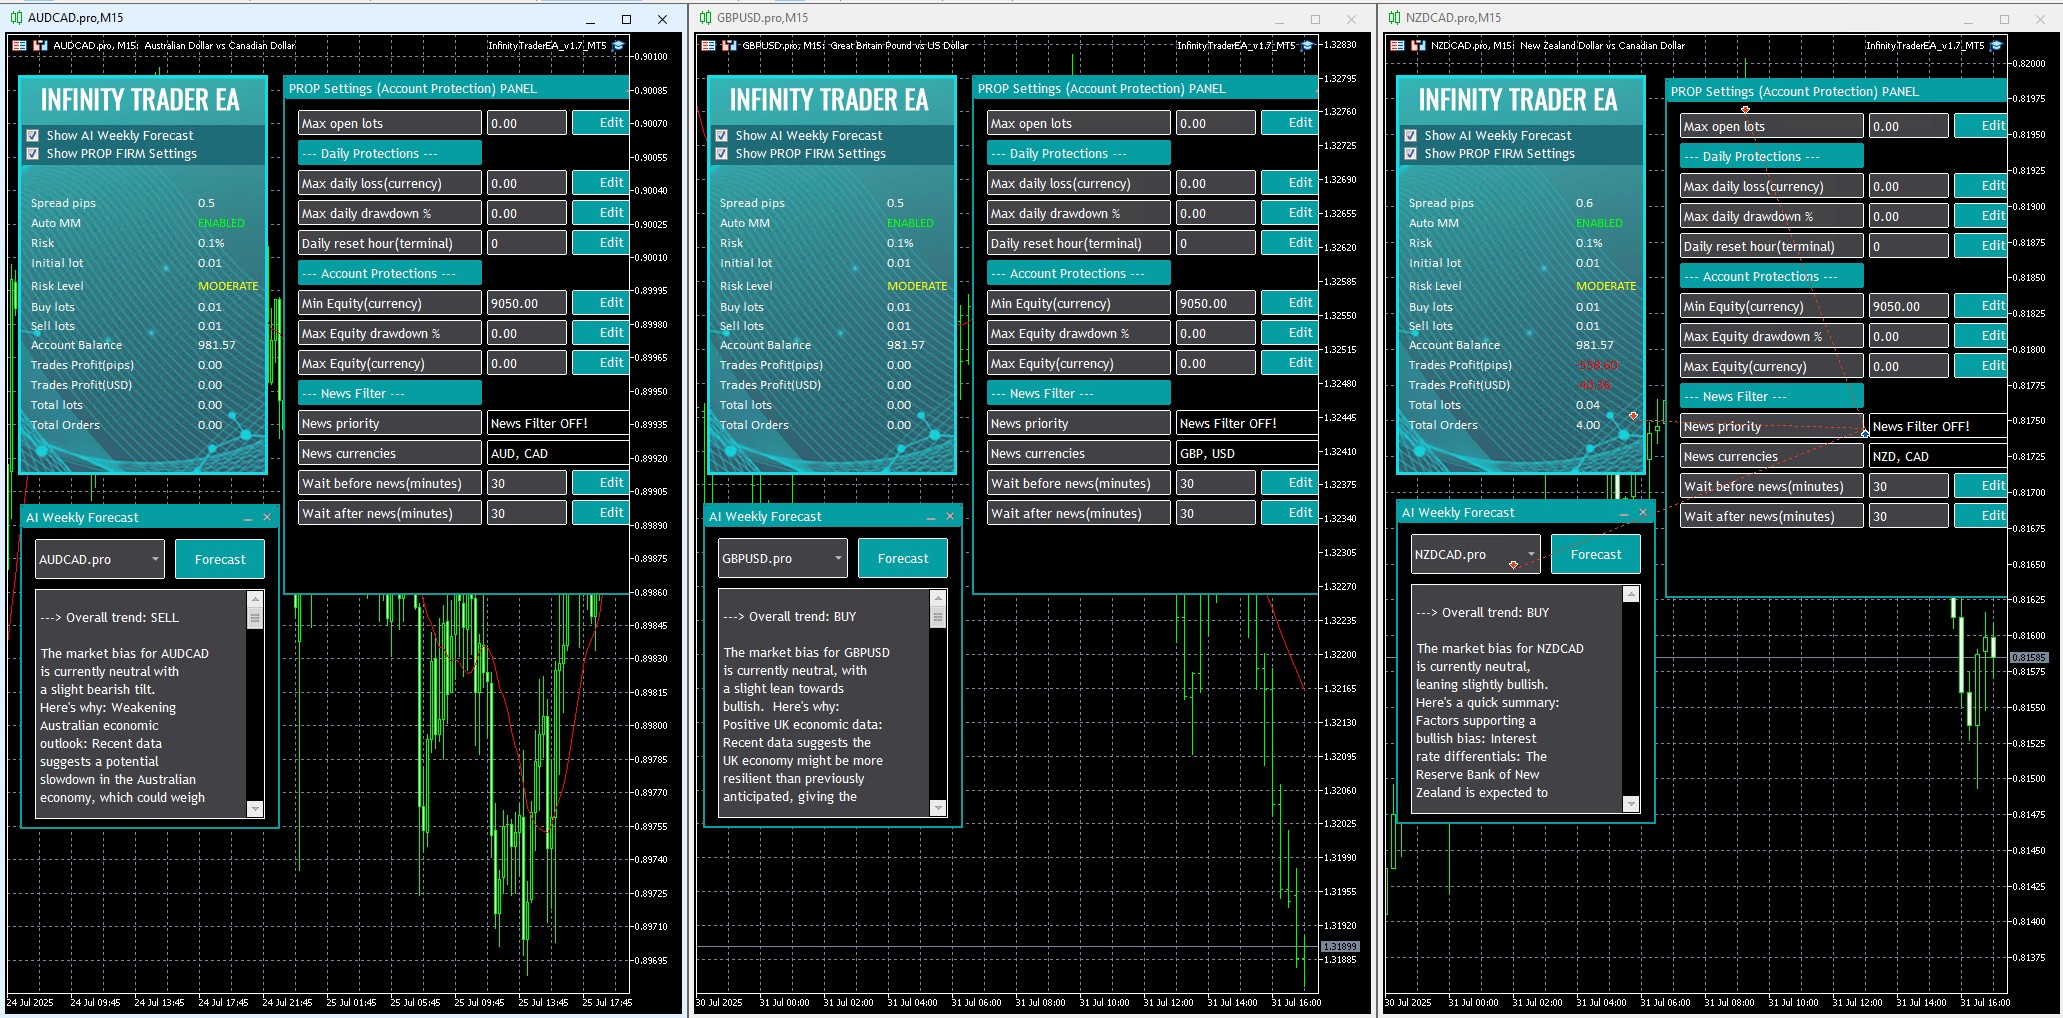Uncheck Show PROP FIRM Settings on GBPUSD chart
The height and width of the screenshot is (1018, 2063).
(722, 154)
